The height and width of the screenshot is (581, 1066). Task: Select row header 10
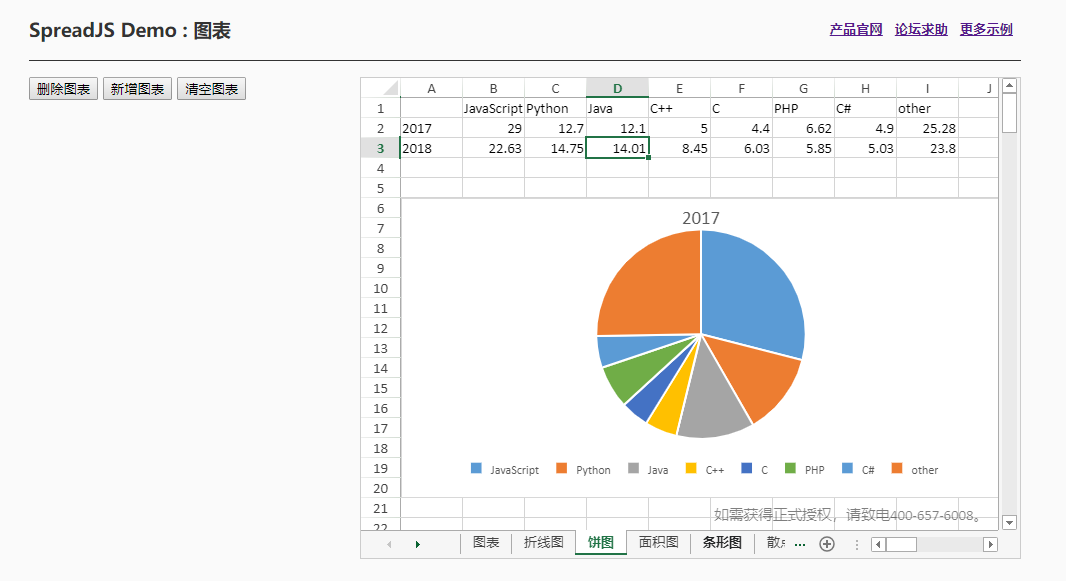tap(381, 288)
